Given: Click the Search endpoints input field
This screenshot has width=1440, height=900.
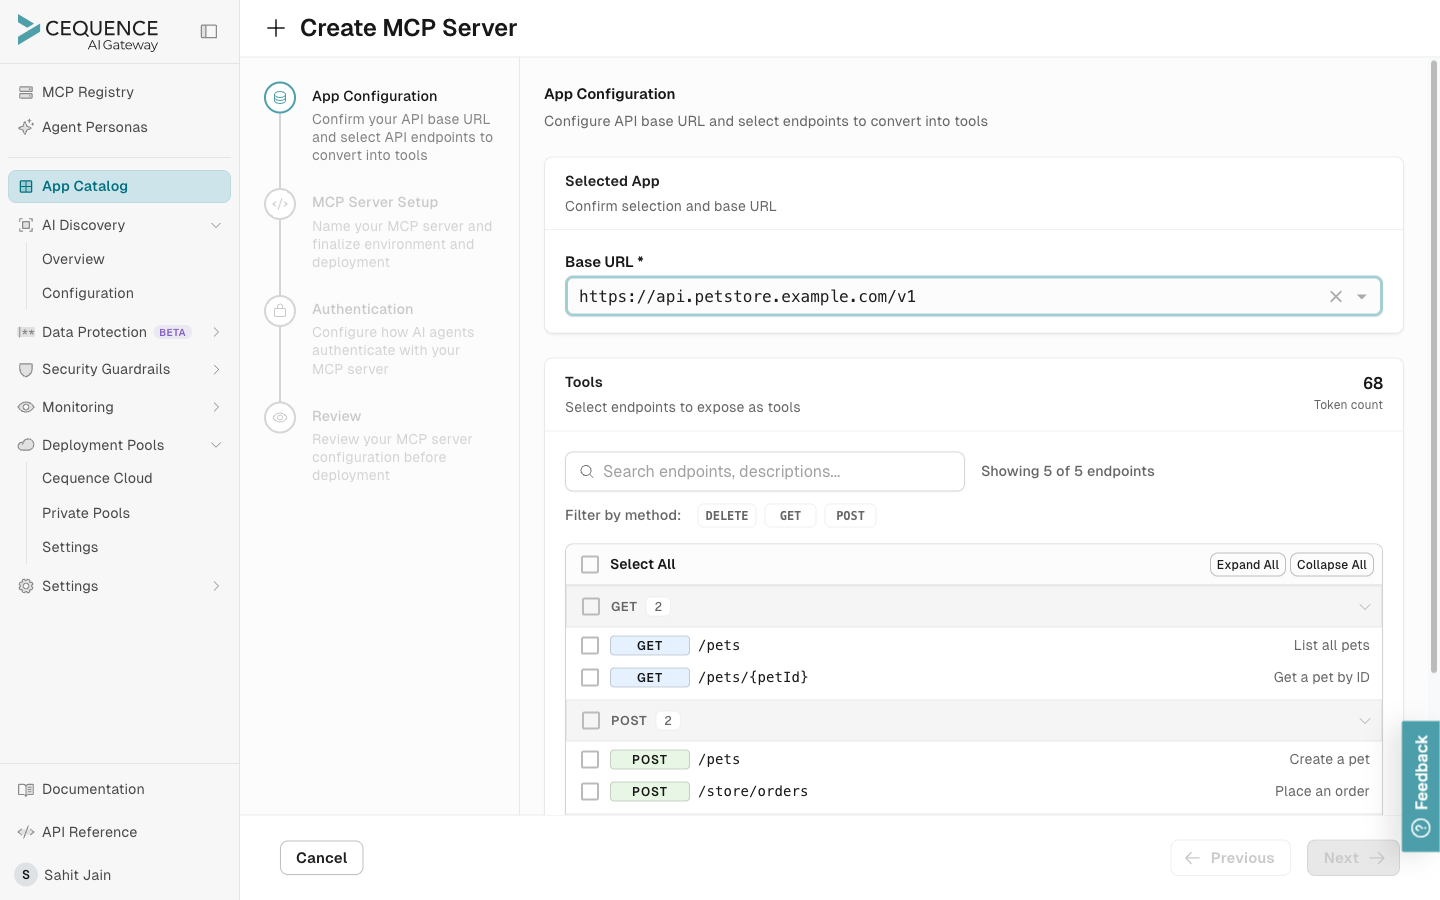Looking at the screenshot, I should click(765, 471).
